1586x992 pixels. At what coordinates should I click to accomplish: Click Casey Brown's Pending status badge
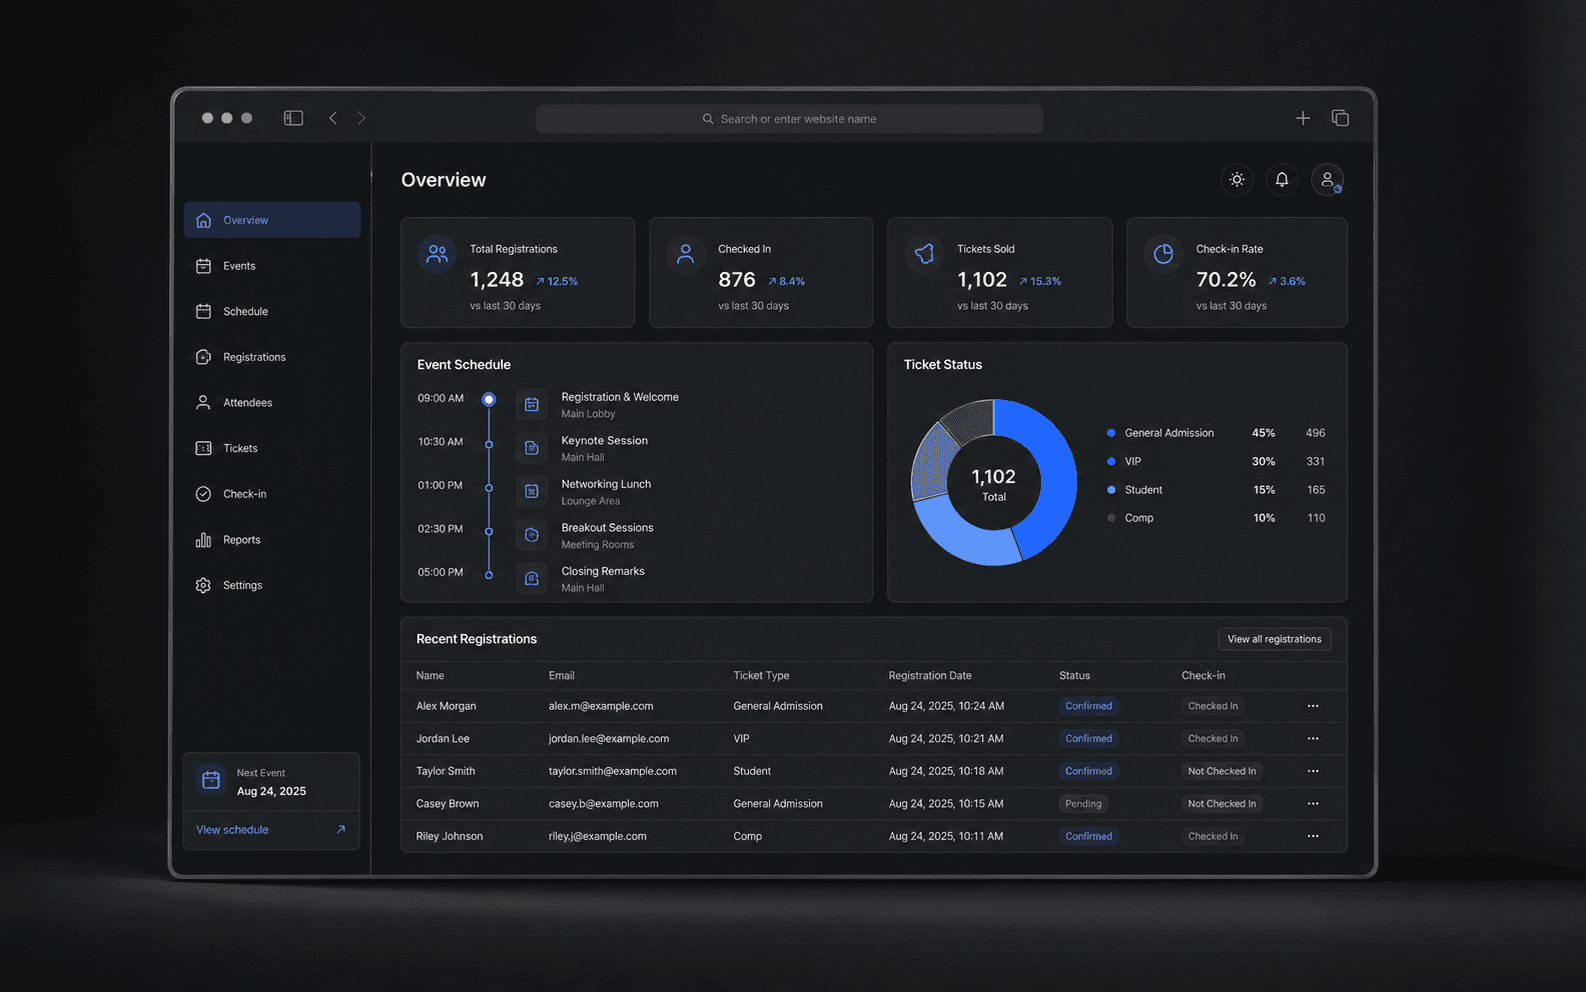tap(1083, 804)
